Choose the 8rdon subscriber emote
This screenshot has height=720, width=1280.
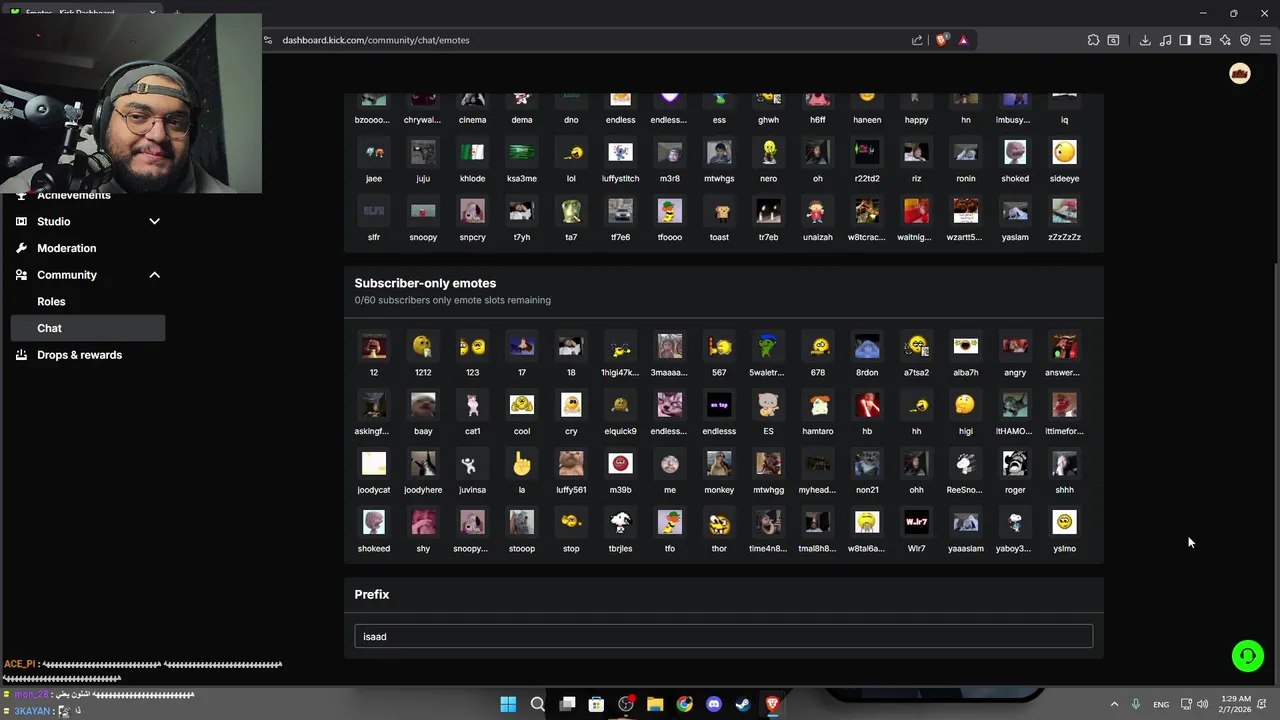(x=867, y=347)
